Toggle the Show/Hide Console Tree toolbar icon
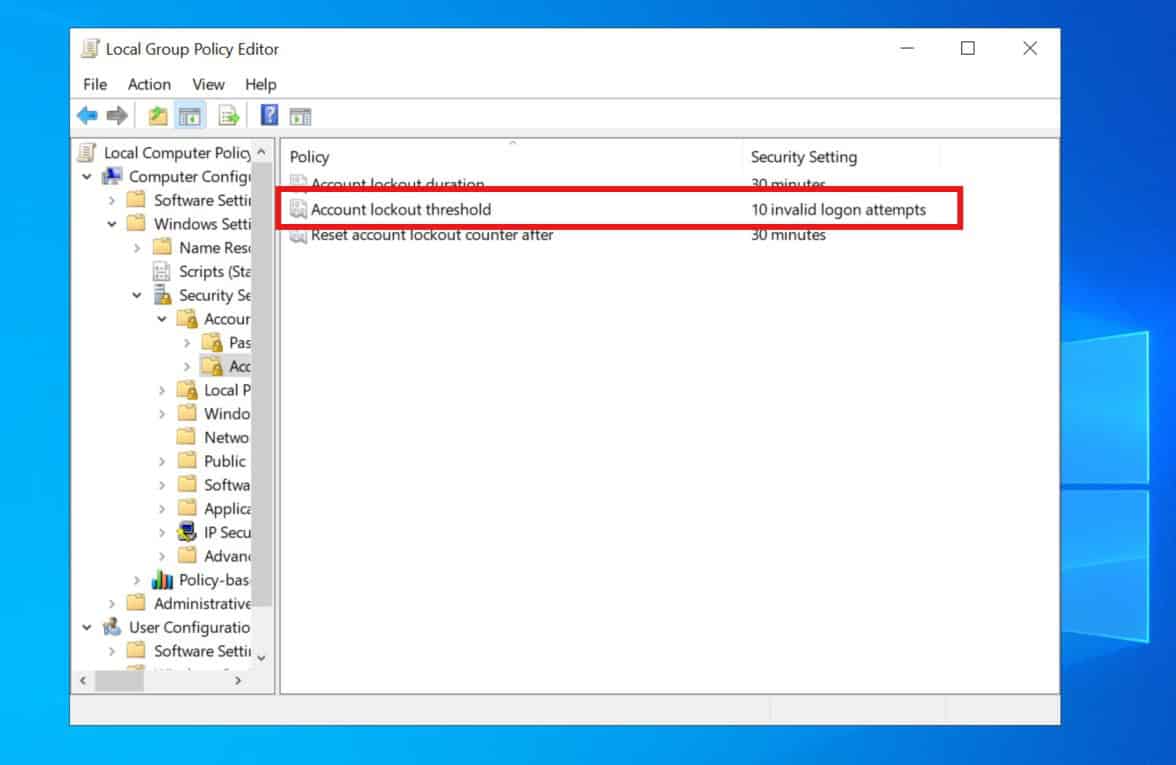This screenshot has width=1176, height=765. pyautogui.click(x=189, y=116)
